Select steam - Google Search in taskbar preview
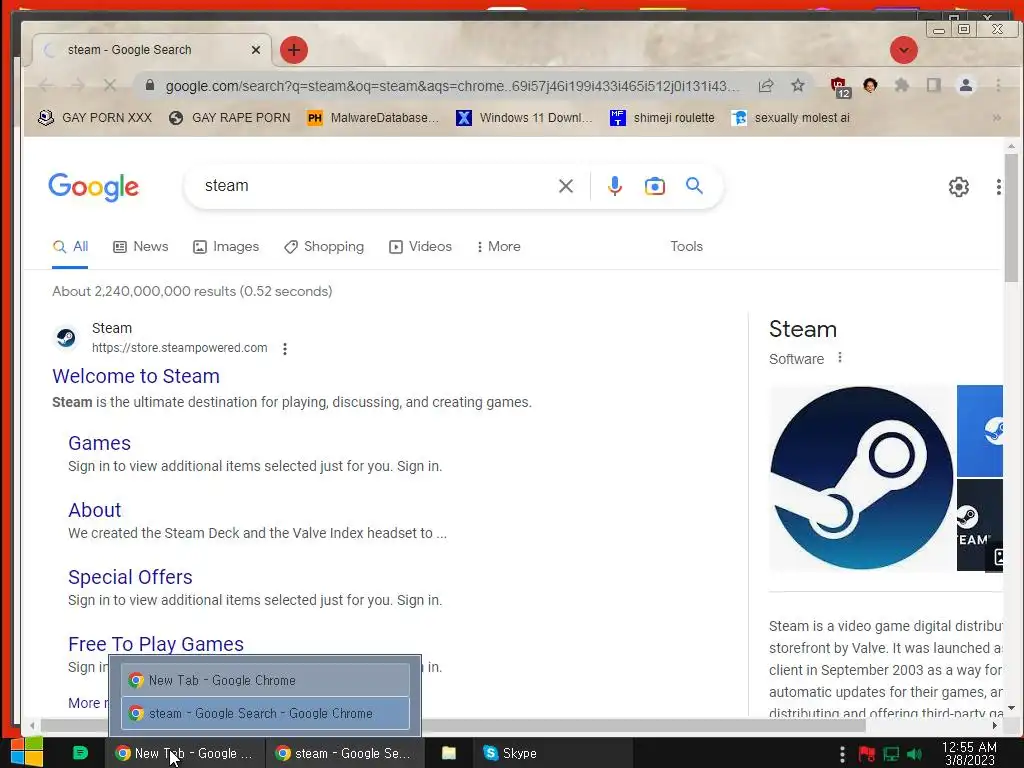The image size is (1024, 768). click(x=265, y=713)
